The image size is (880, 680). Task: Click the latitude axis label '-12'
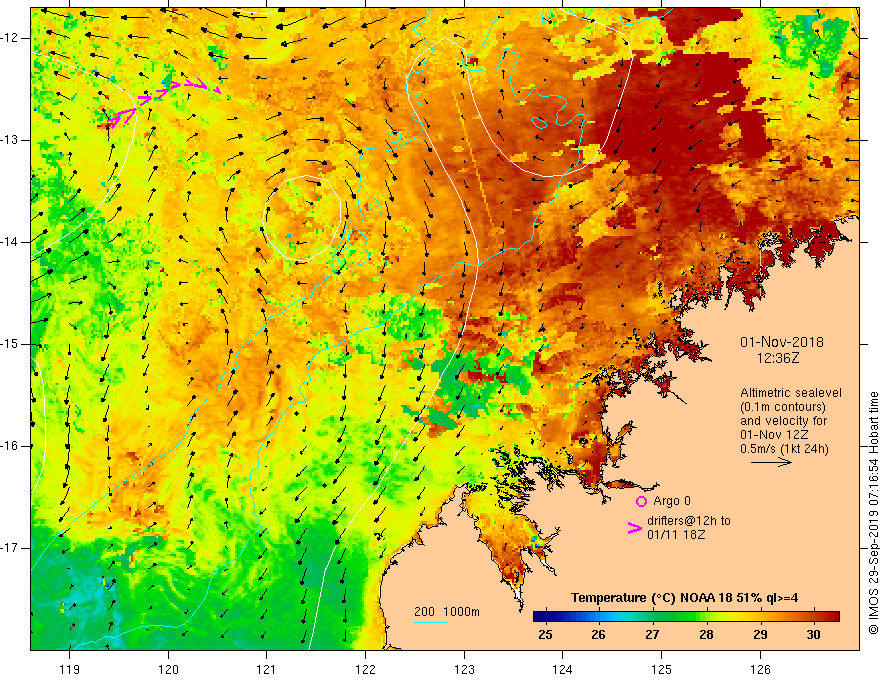[x=11, y=38]
